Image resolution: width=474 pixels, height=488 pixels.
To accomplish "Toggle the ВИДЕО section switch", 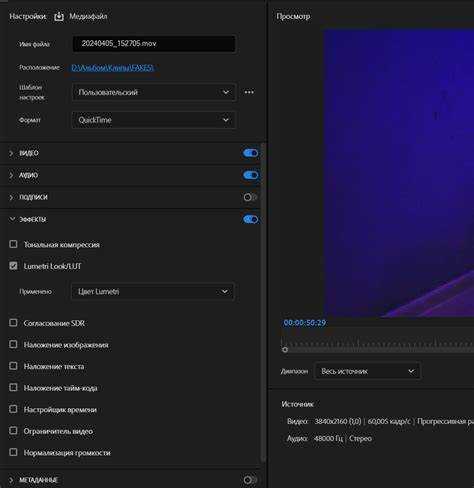I will click(251, 153).
